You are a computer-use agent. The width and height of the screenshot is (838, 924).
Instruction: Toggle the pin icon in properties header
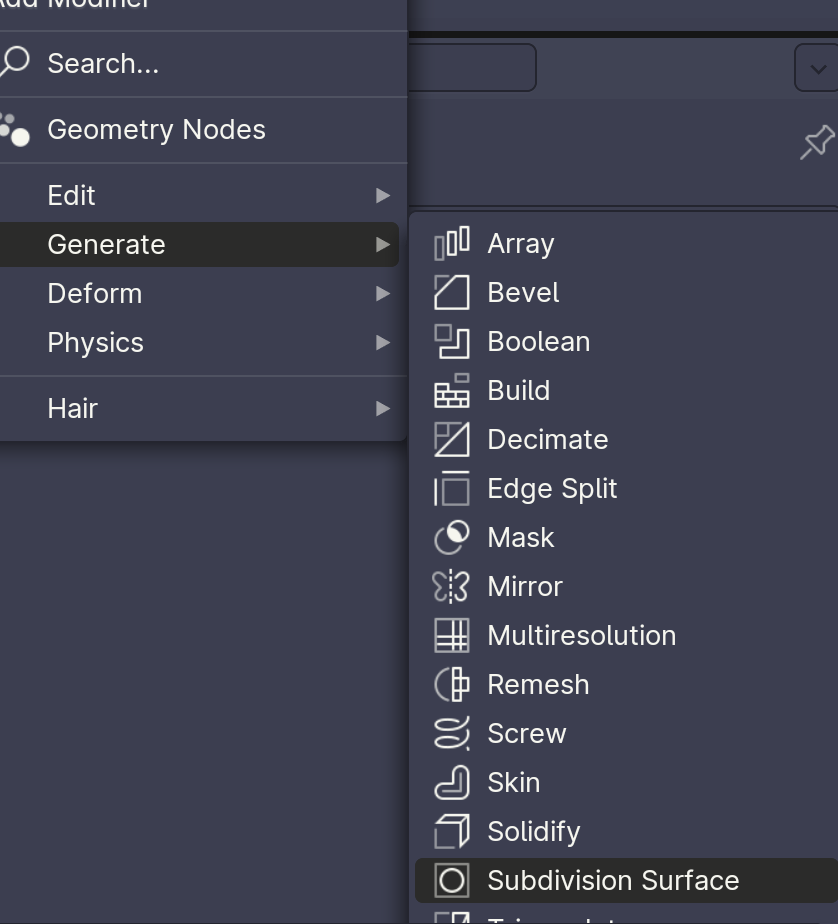click(817, 142)
